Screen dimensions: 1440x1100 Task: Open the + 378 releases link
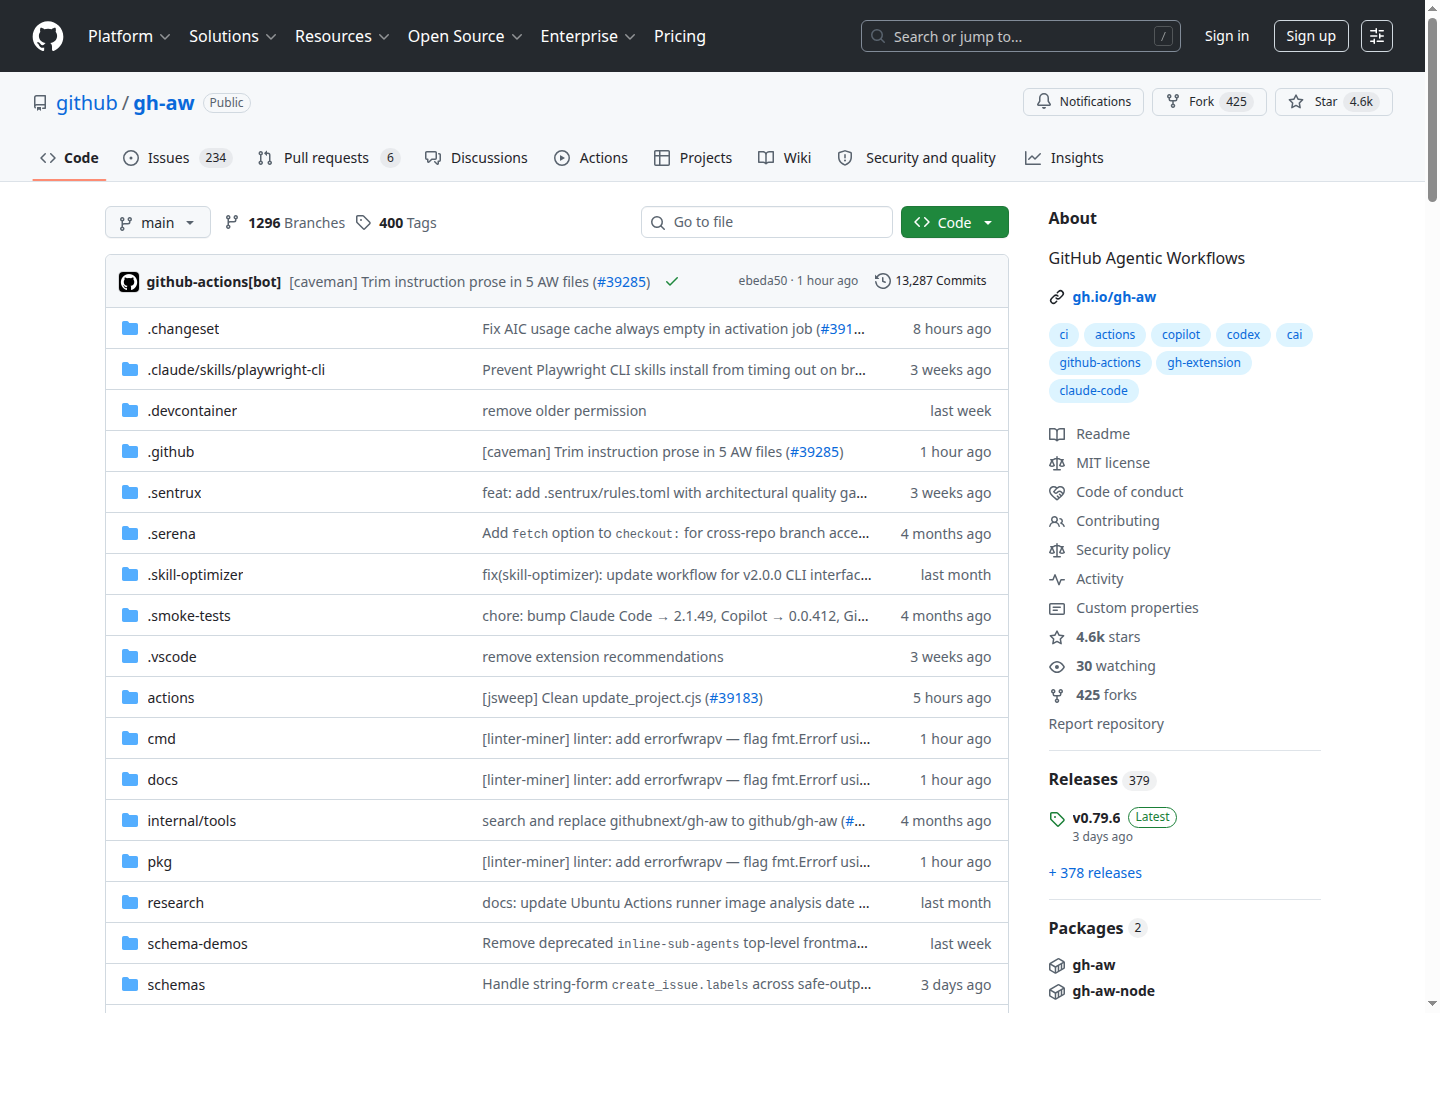[x=1095, y=873]
